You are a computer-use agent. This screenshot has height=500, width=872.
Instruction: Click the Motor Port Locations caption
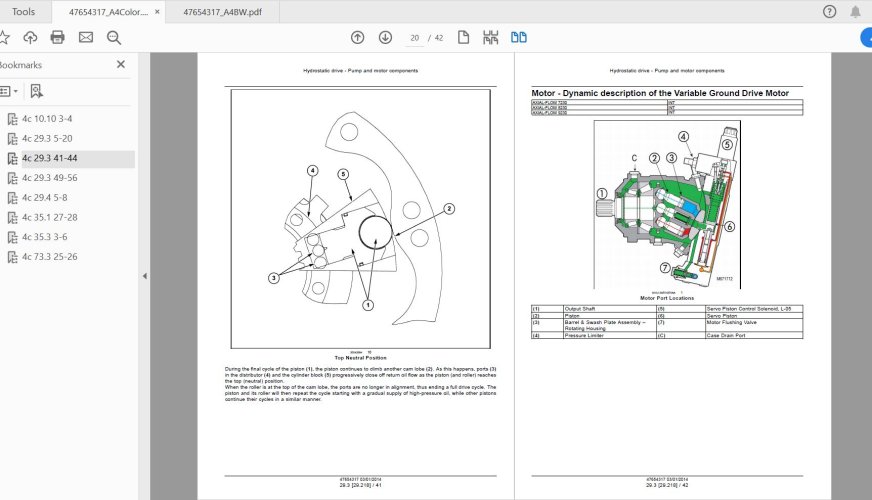667,298
